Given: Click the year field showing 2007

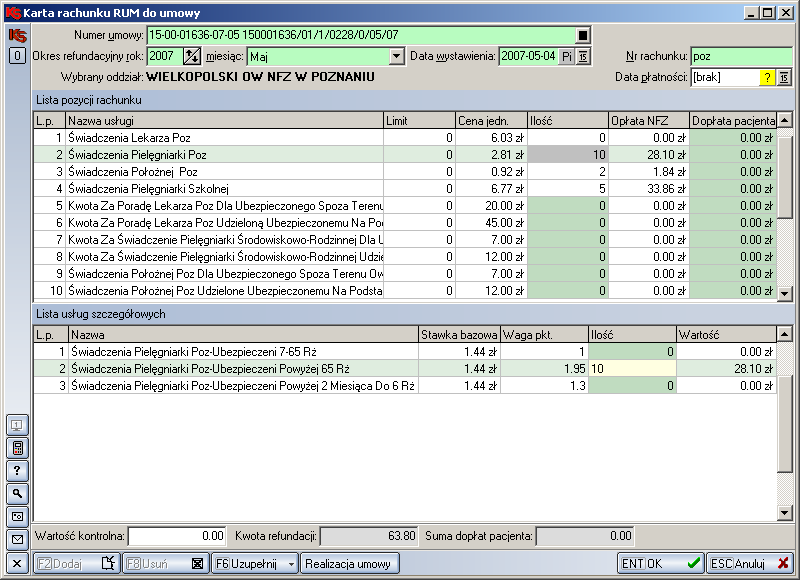Looking at the screenshot, I should (x=165, y=56).
